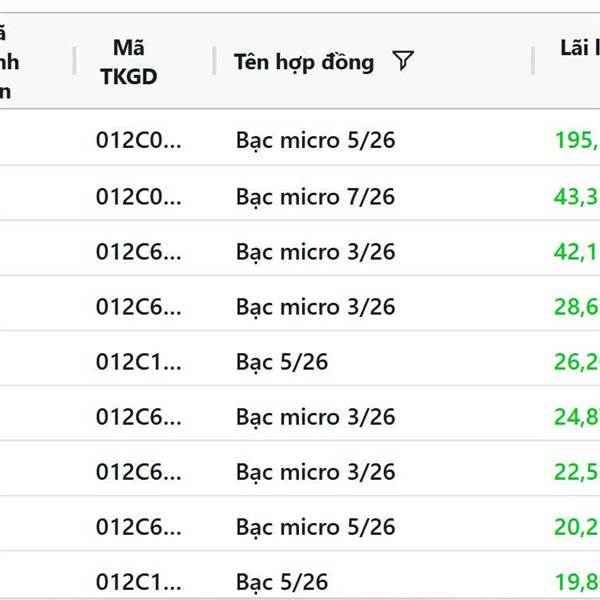The image size is (600, 600).
Task: Click the profit value starting with 26,2
Action: [x=576, y=362]
